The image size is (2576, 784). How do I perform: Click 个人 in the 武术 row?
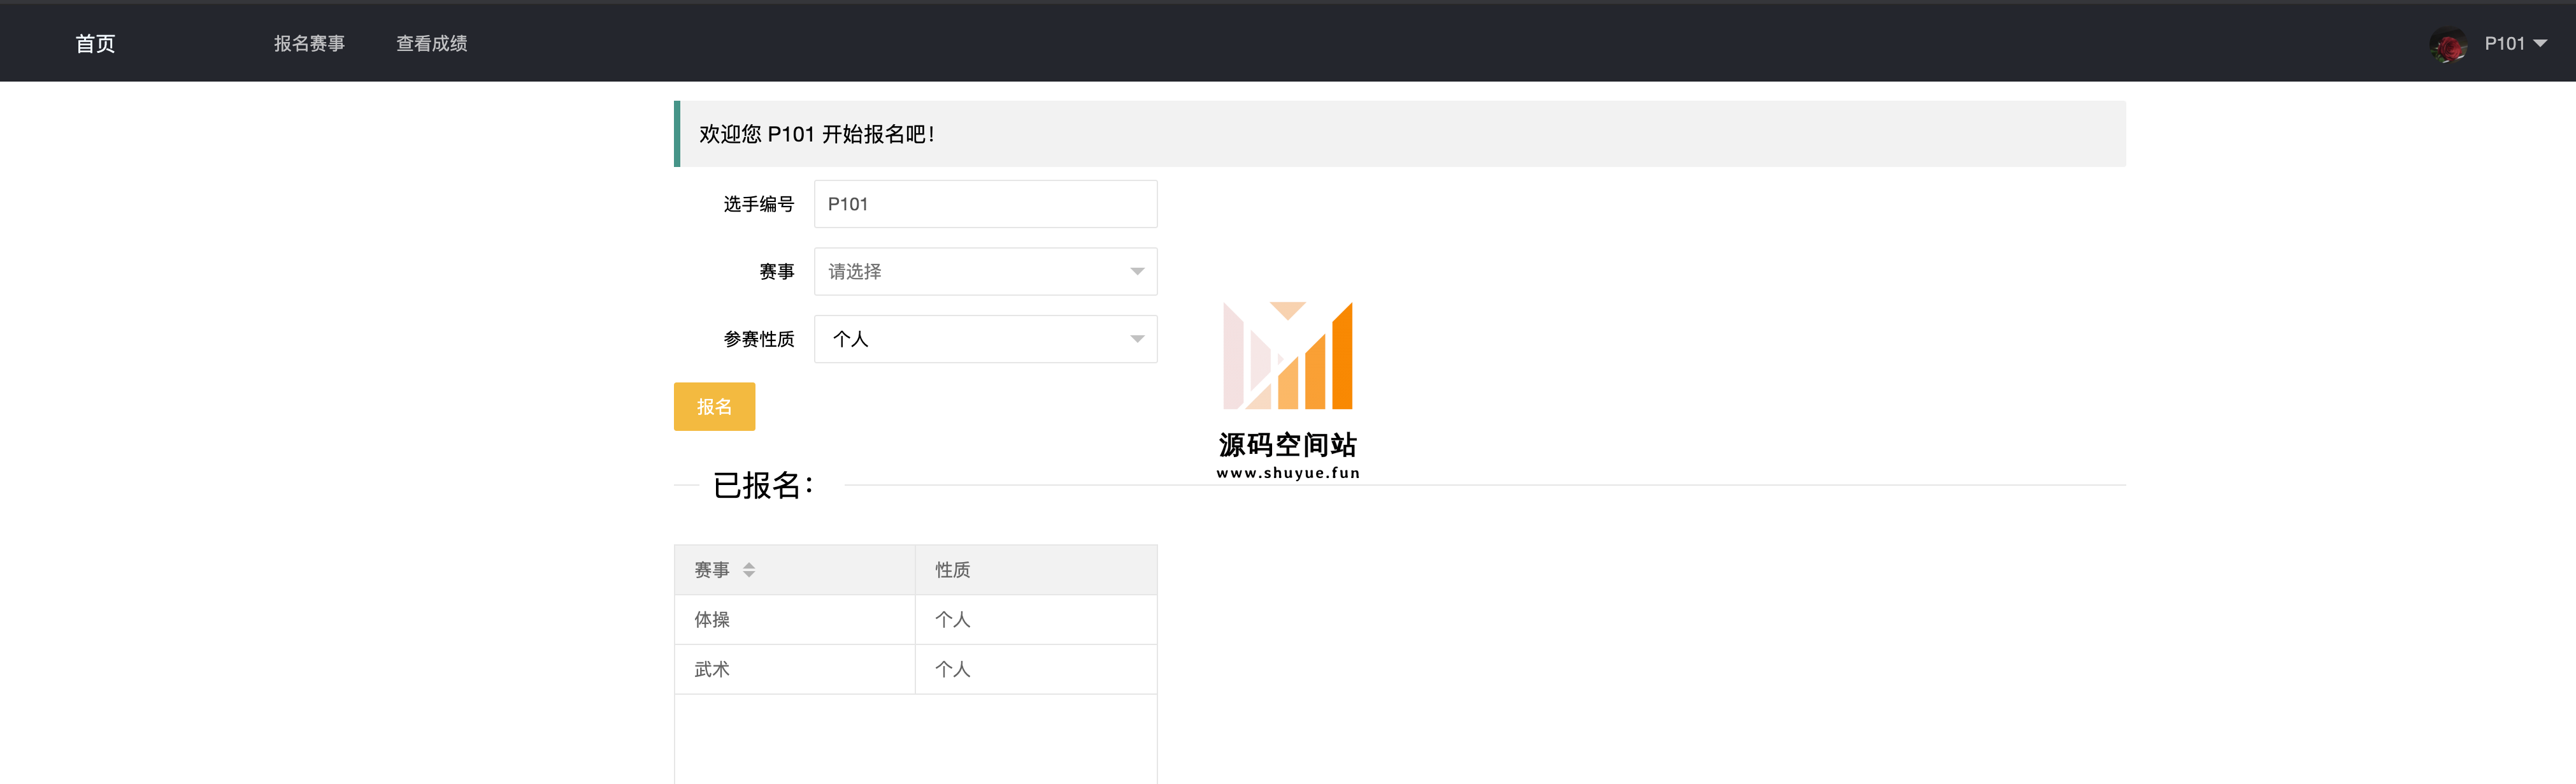pos(1036,669)
